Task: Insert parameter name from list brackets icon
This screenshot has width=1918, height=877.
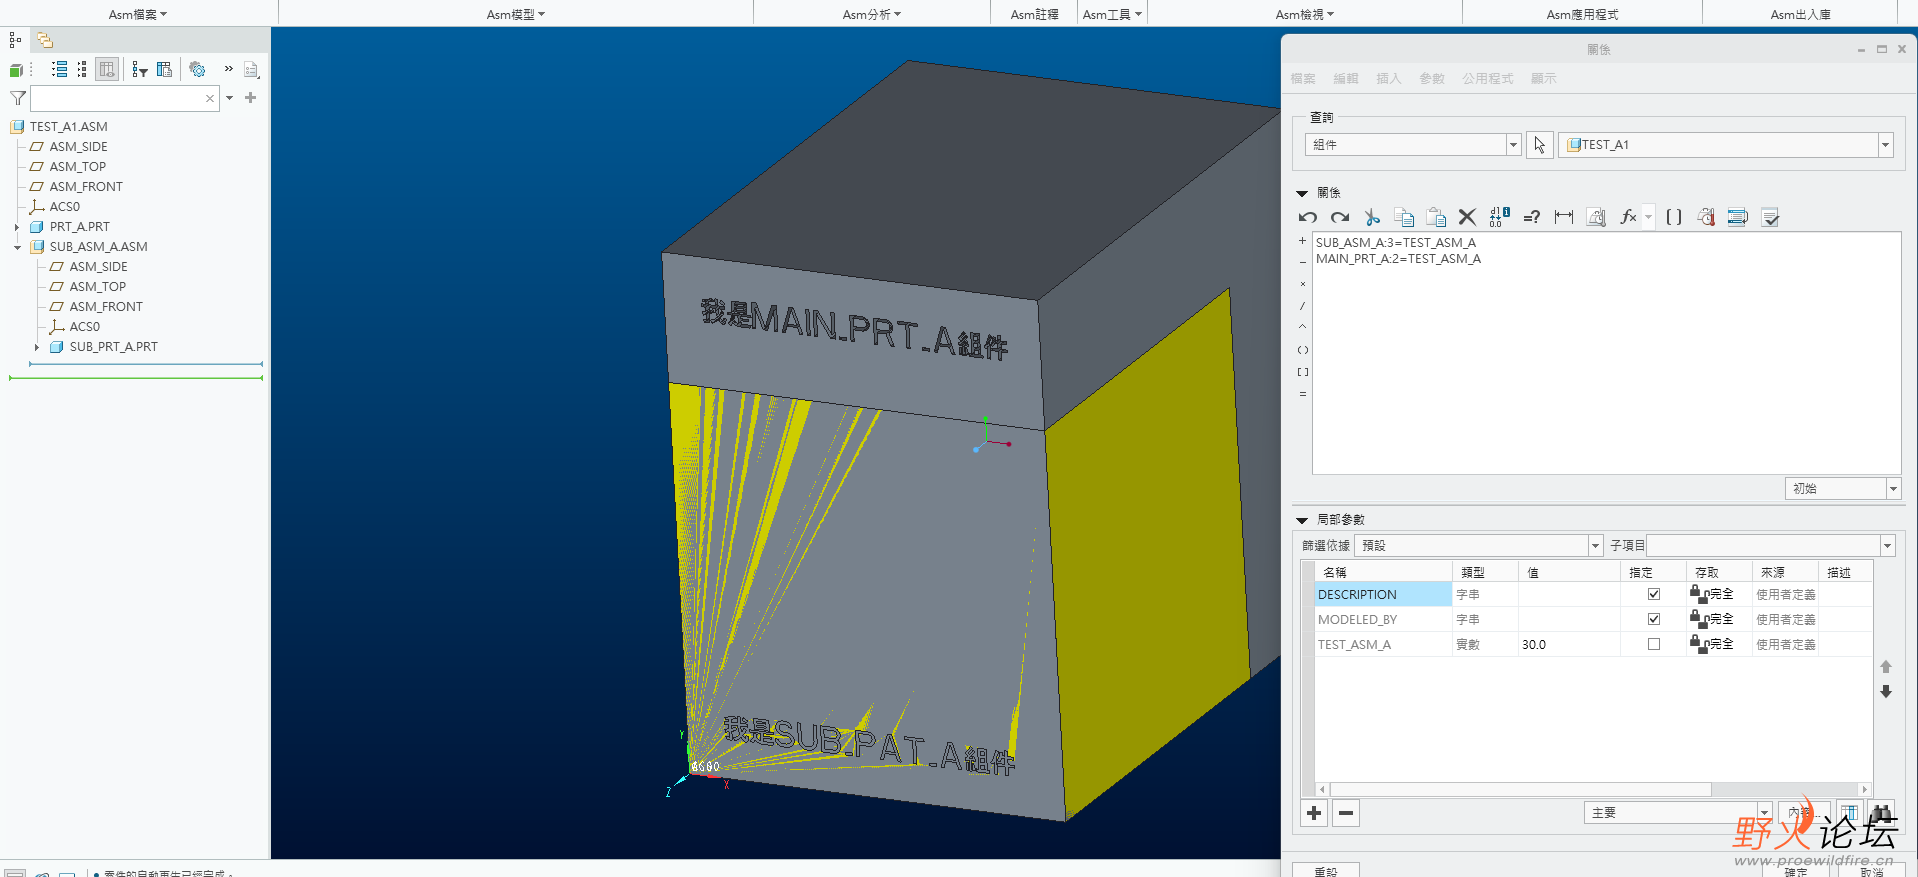Action: [x=1674, y=217]
